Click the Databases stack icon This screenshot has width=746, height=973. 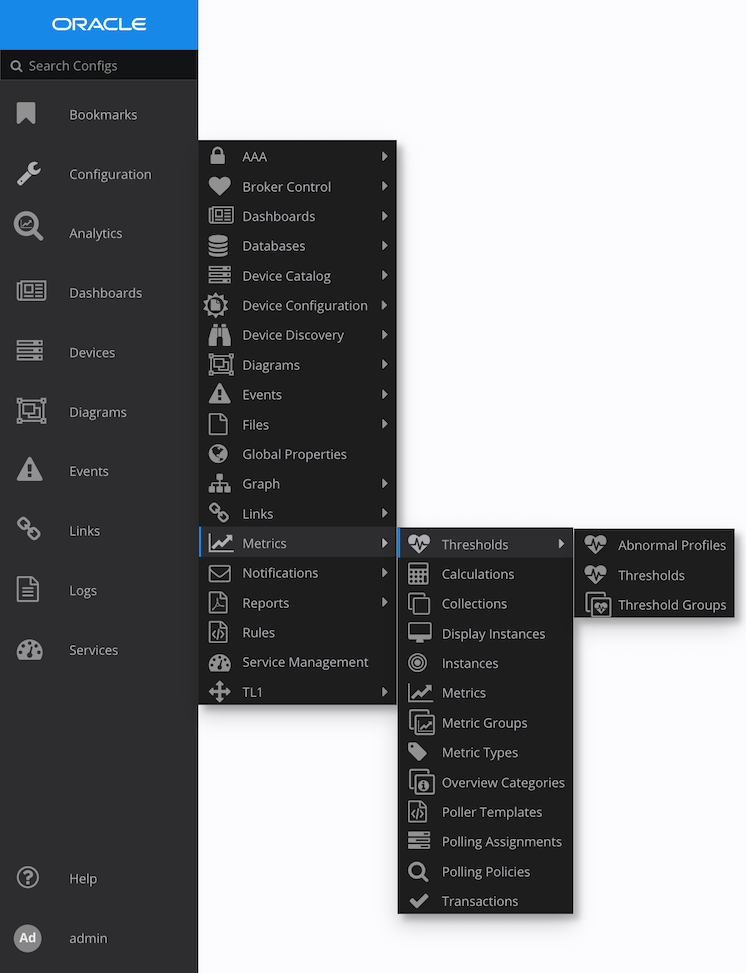pyautogui.click(x=218, y=246)
